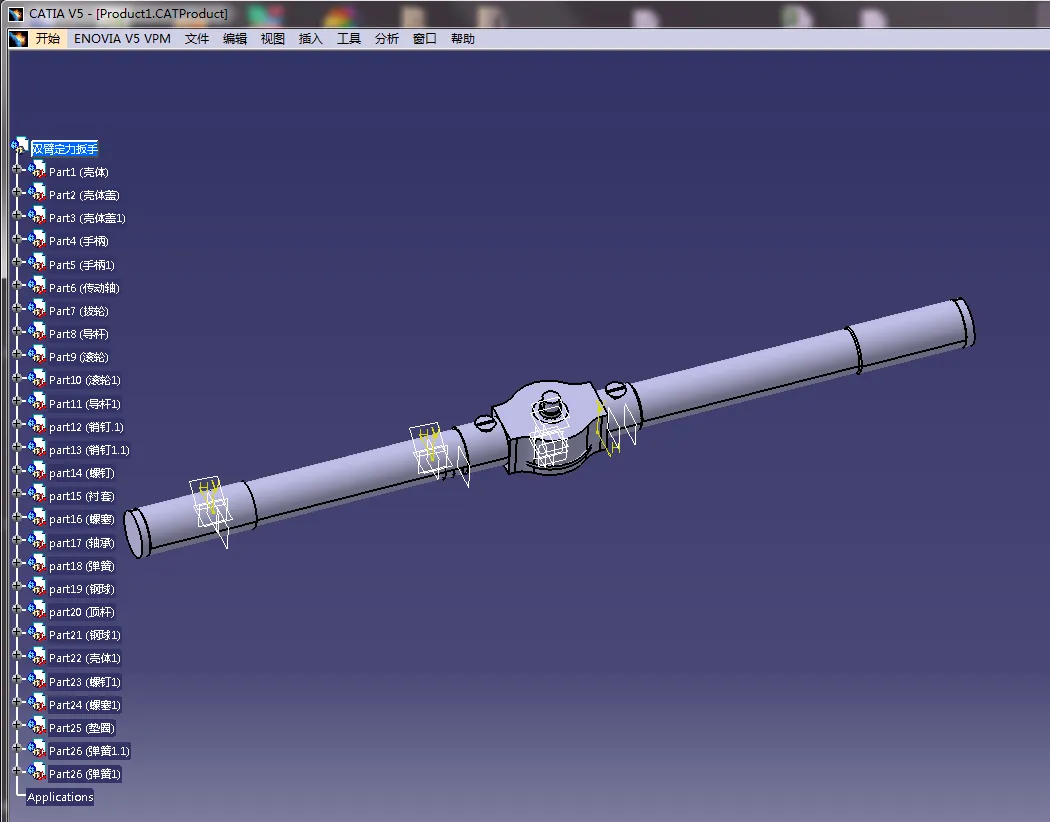Click part icon of Part1 (壳体)
This screenshot has height=822, width=1050.
38,169
